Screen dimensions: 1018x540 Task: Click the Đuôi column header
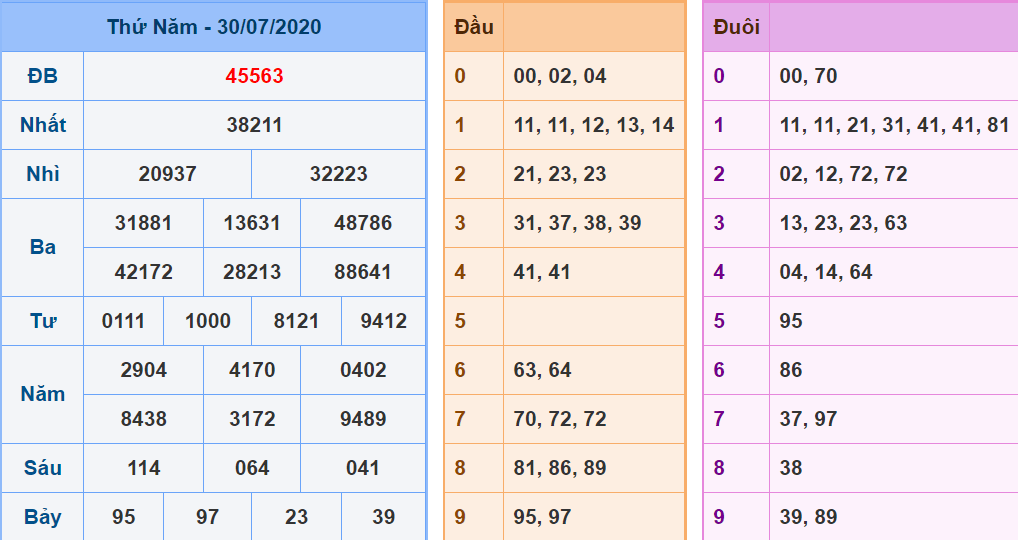736,27
